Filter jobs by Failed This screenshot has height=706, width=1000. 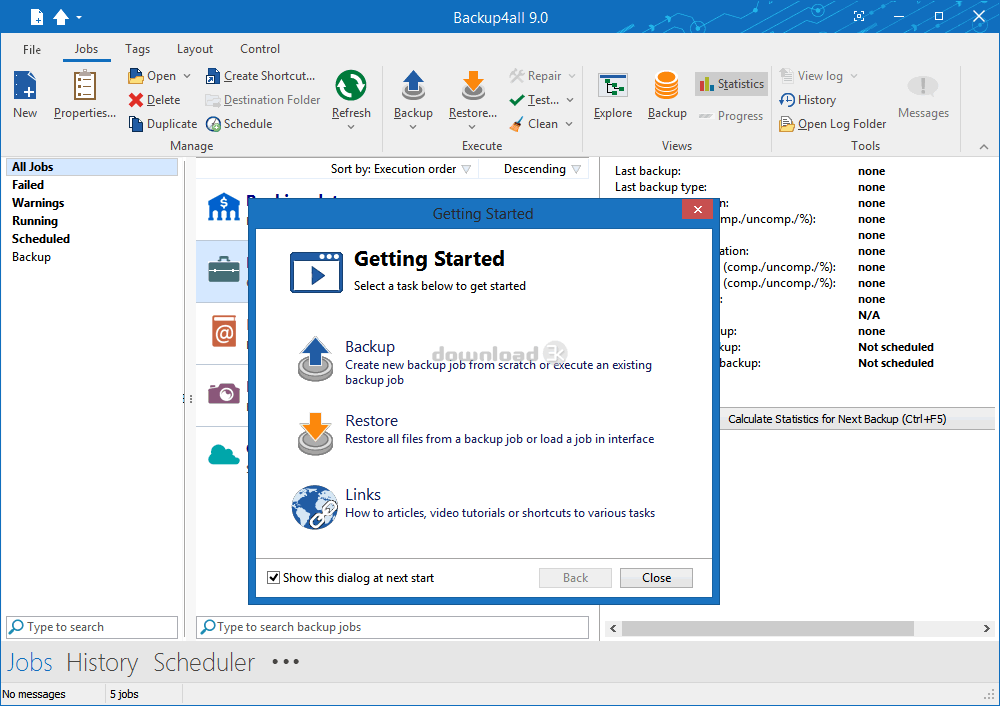[x=28, y=185]
